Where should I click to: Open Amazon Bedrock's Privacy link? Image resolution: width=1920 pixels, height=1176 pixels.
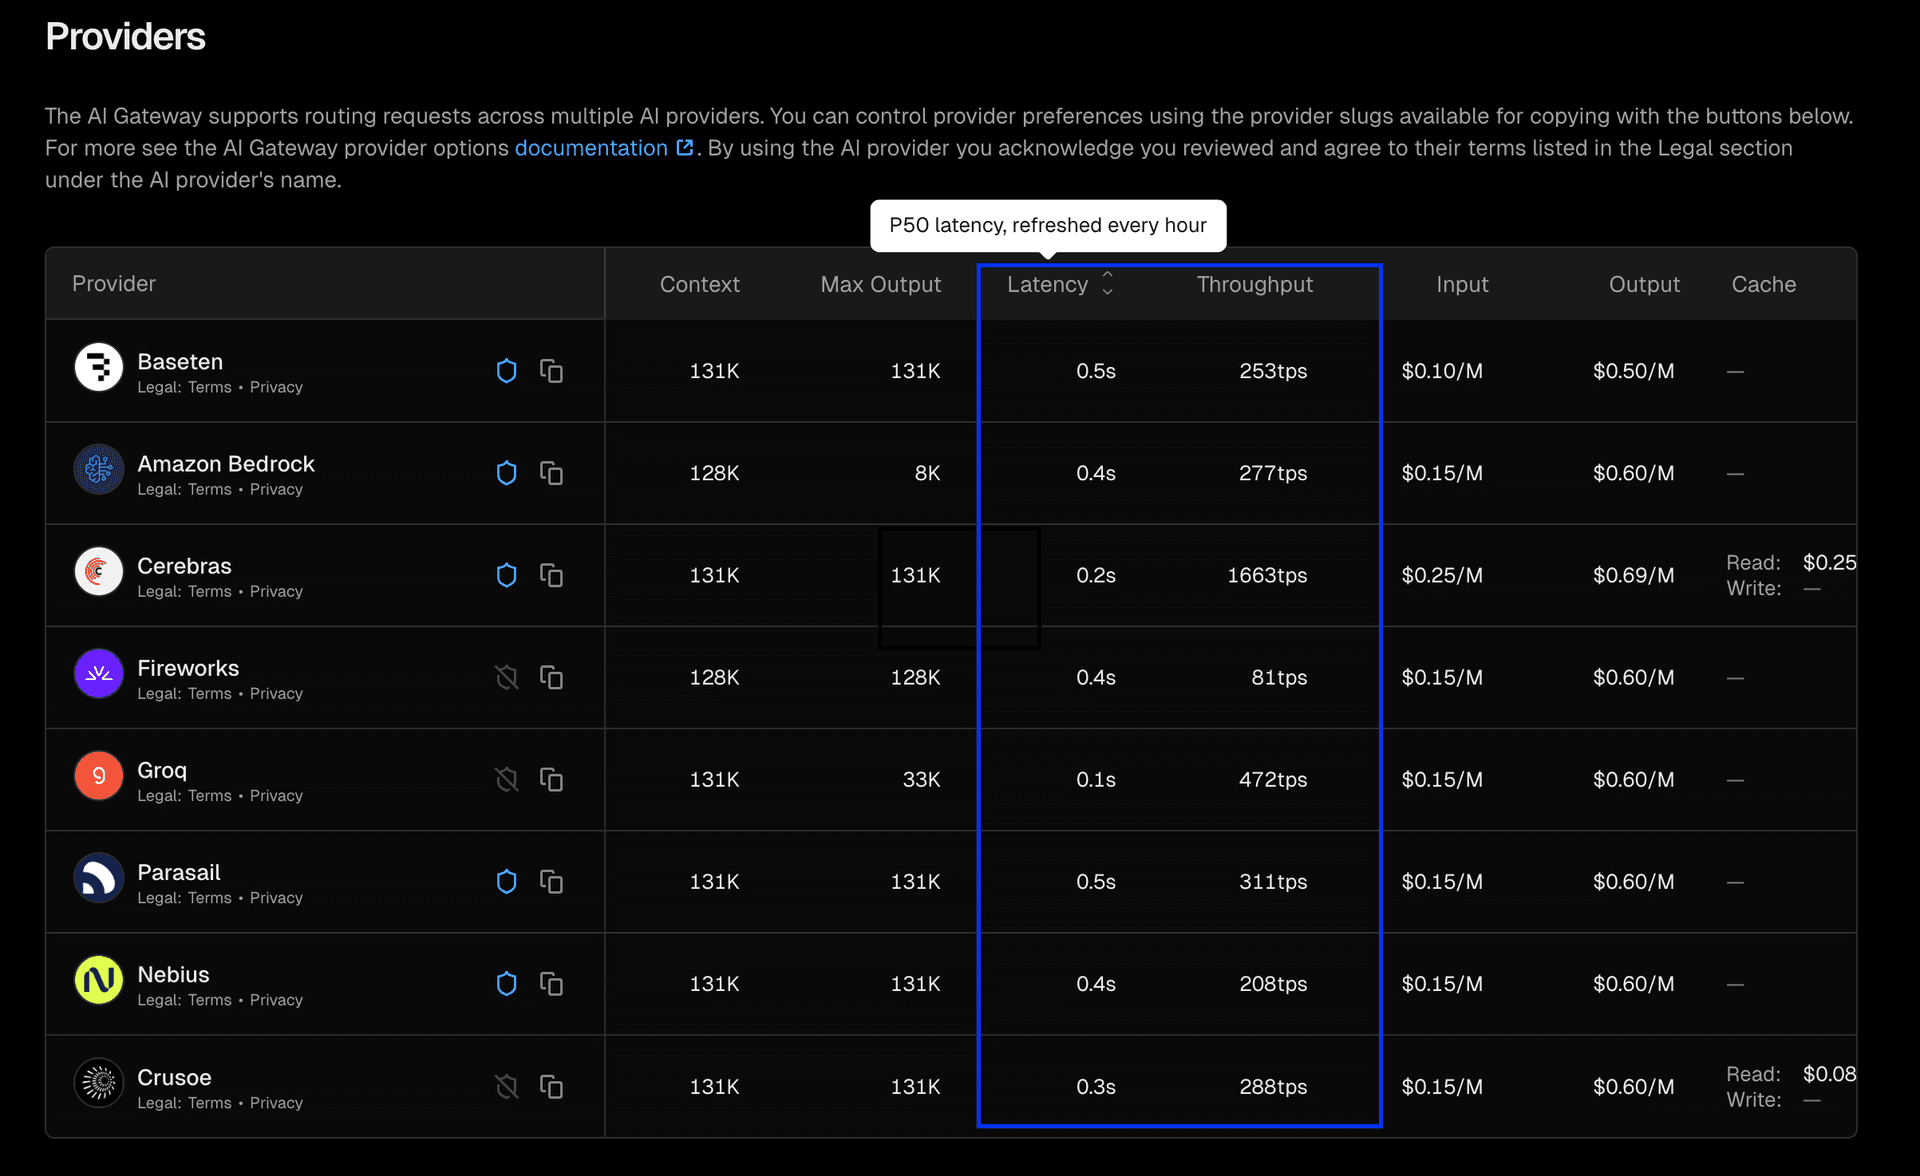tap(276, 489)
